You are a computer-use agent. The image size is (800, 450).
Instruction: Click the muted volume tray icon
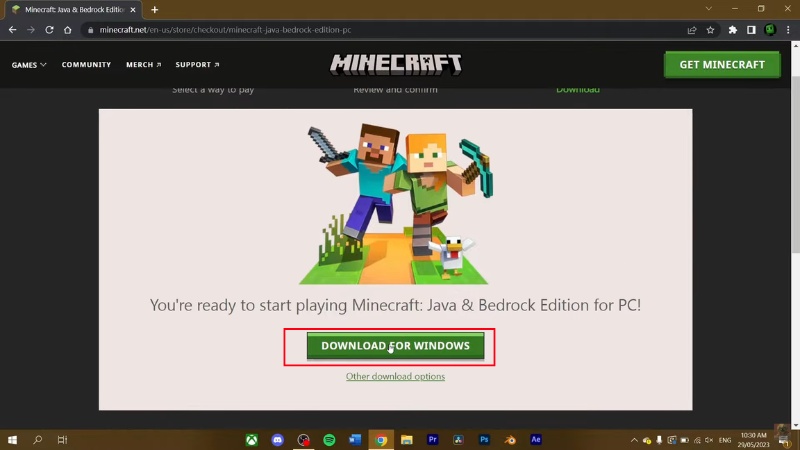click(x=709, y=440)
